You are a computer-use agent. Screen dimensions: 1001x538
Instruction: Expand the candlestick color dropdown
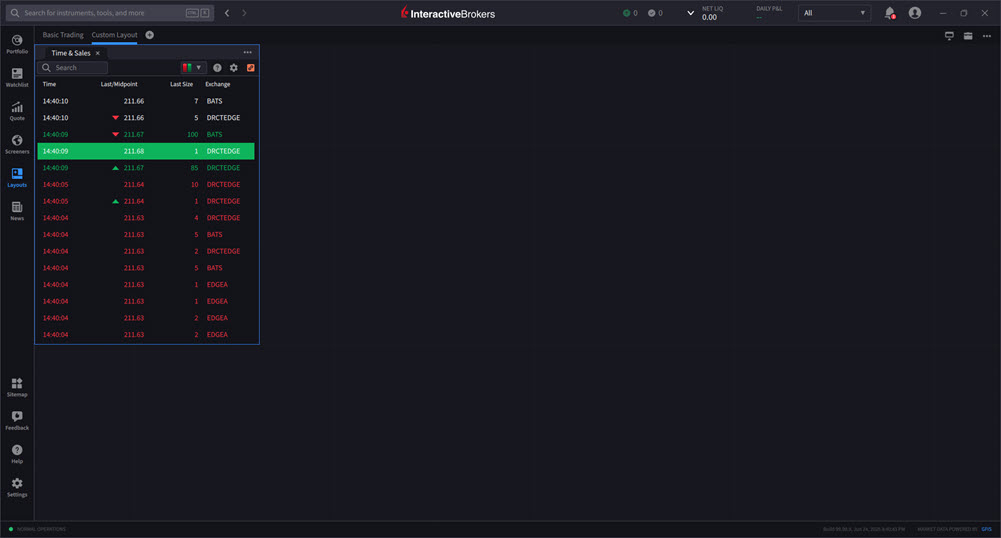[193, 68]
